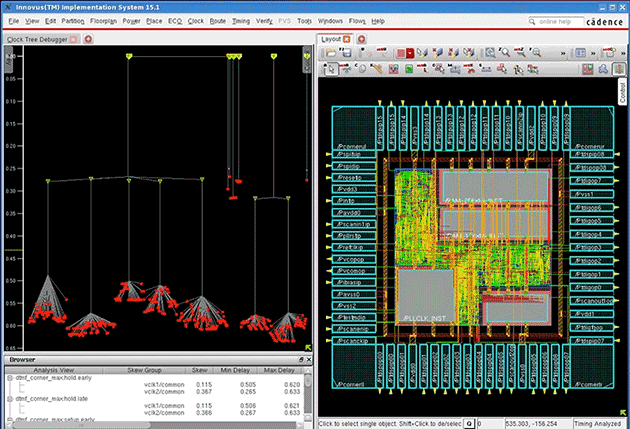Float the Browser panel
The height and width of the screenshot is (429, 630).
click(x=301, y=360)
